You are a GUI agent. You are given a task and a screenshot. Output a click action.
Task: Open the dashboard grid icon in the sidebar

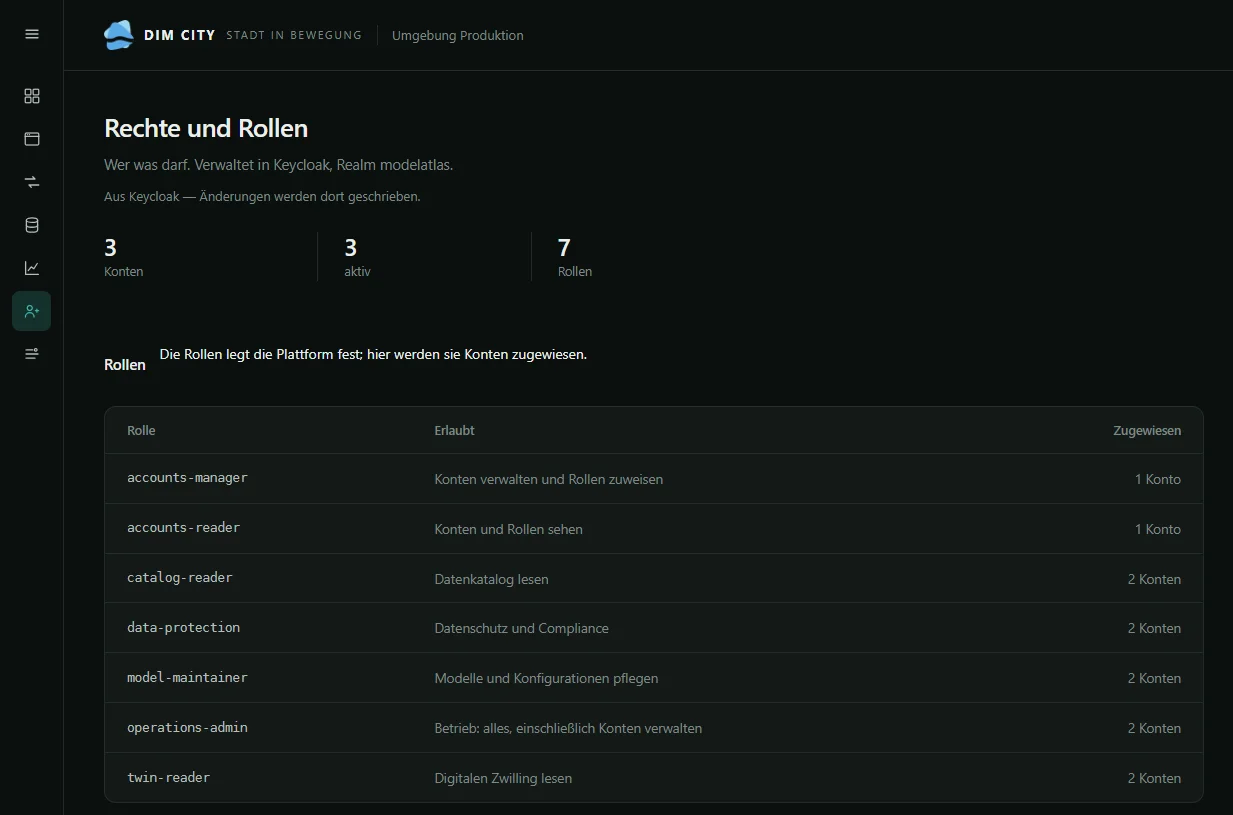pos(32,96)
